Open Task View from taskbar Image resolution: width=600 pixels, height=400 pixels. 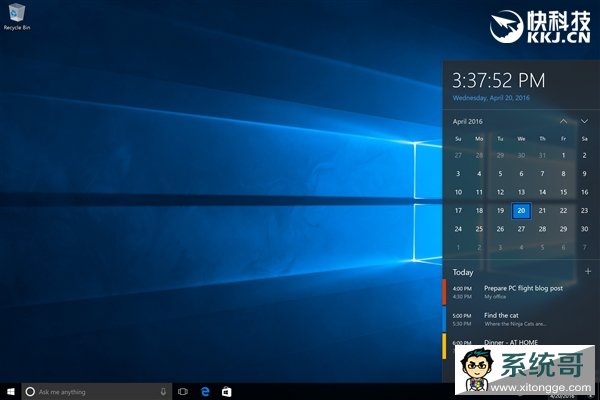tap(183, 392)
